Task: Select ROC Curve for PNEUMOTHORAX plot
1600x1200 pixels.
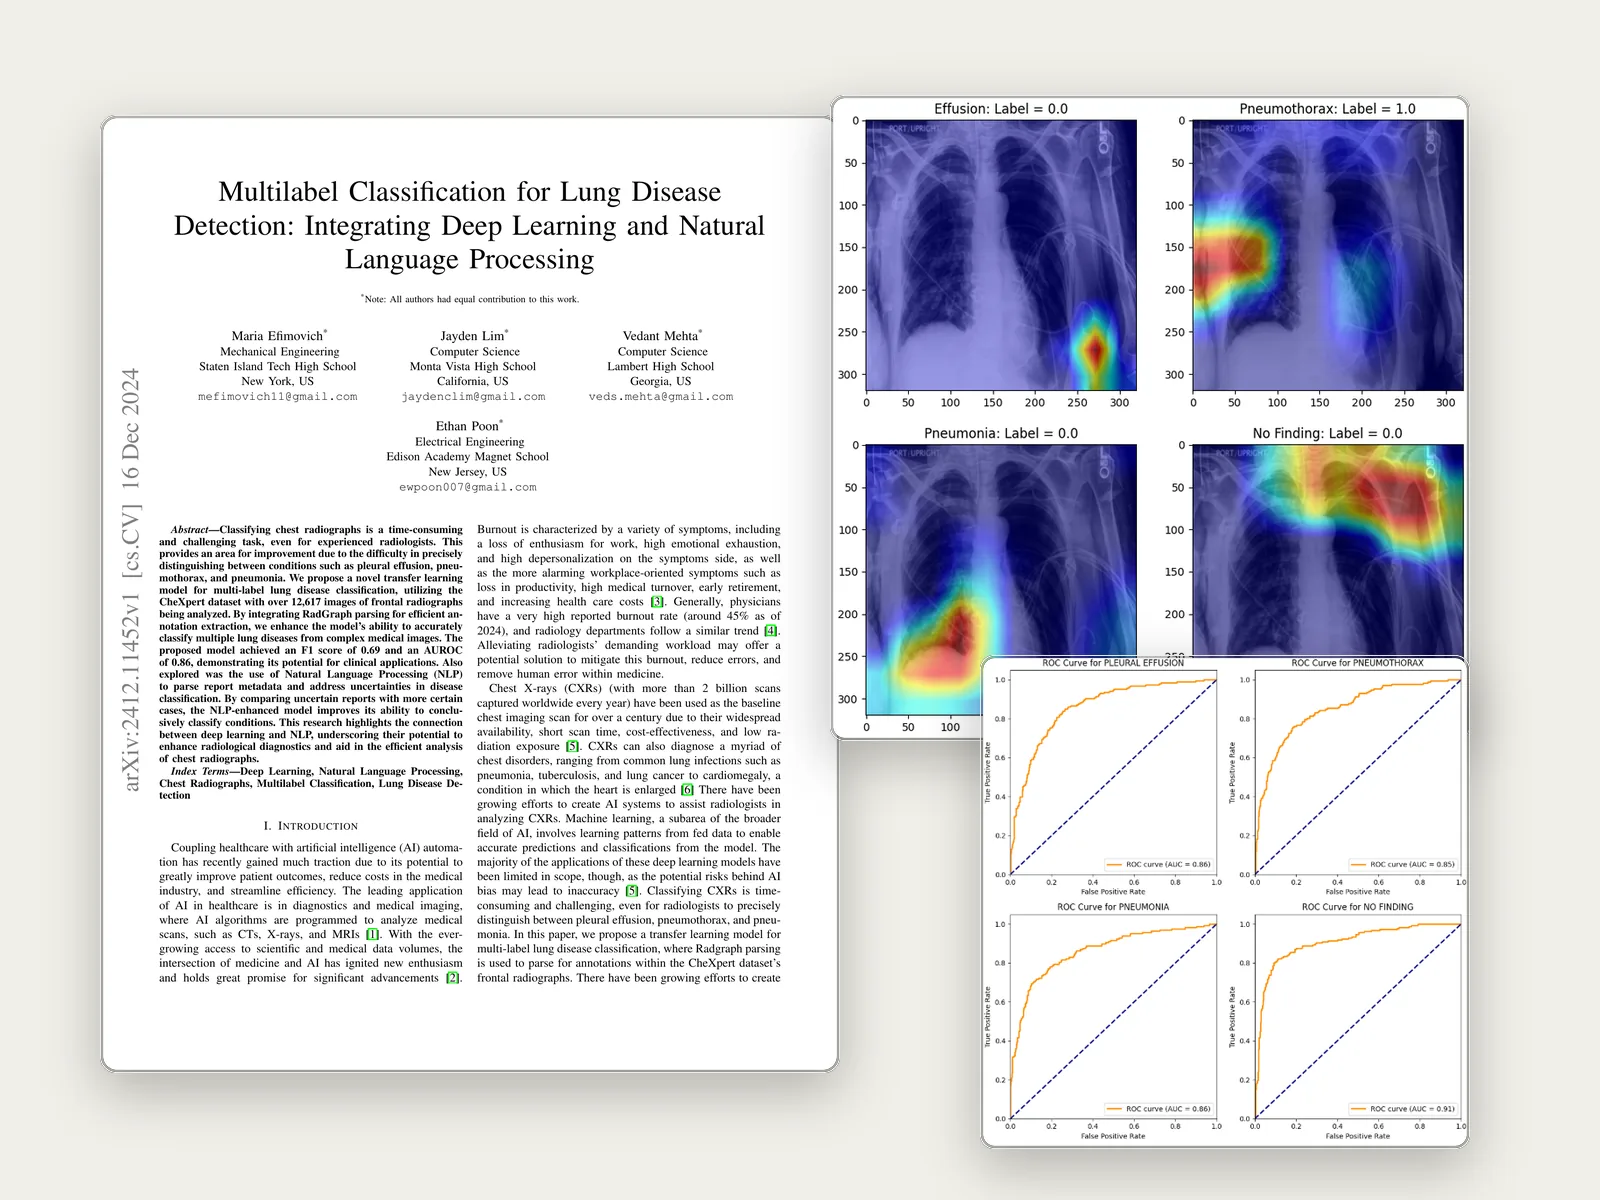Action: [1358, 777]
